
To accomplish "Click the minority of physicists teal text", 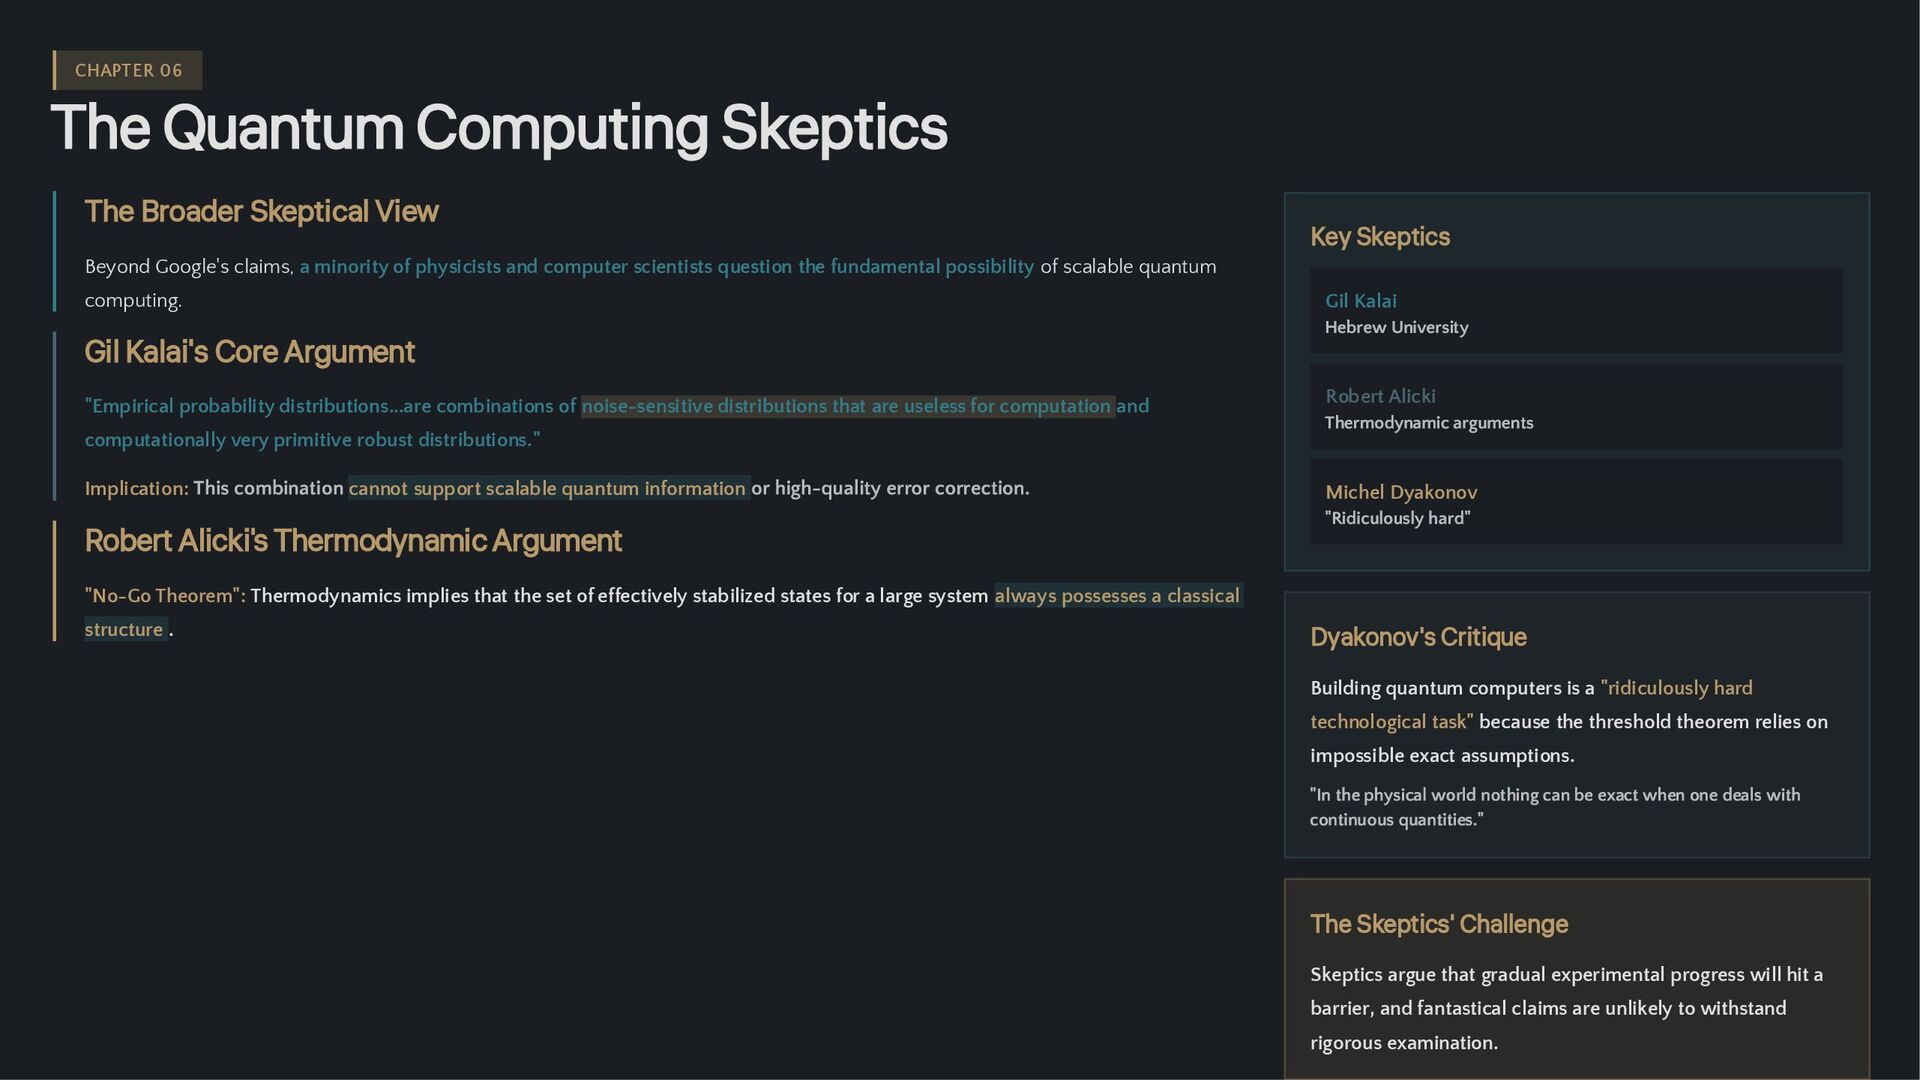I will [666, 267].
